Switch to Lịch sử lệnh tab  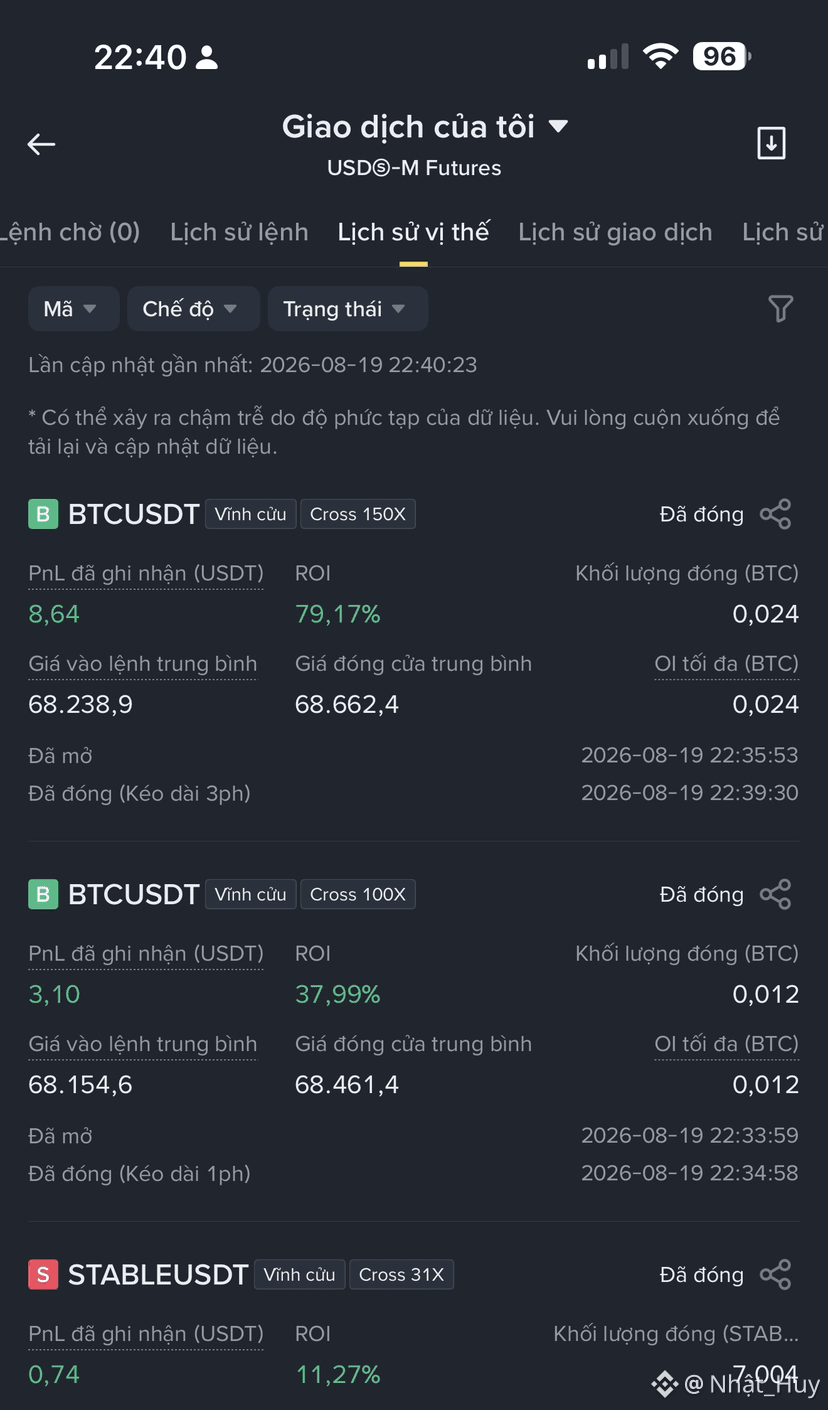click(239, 232)
